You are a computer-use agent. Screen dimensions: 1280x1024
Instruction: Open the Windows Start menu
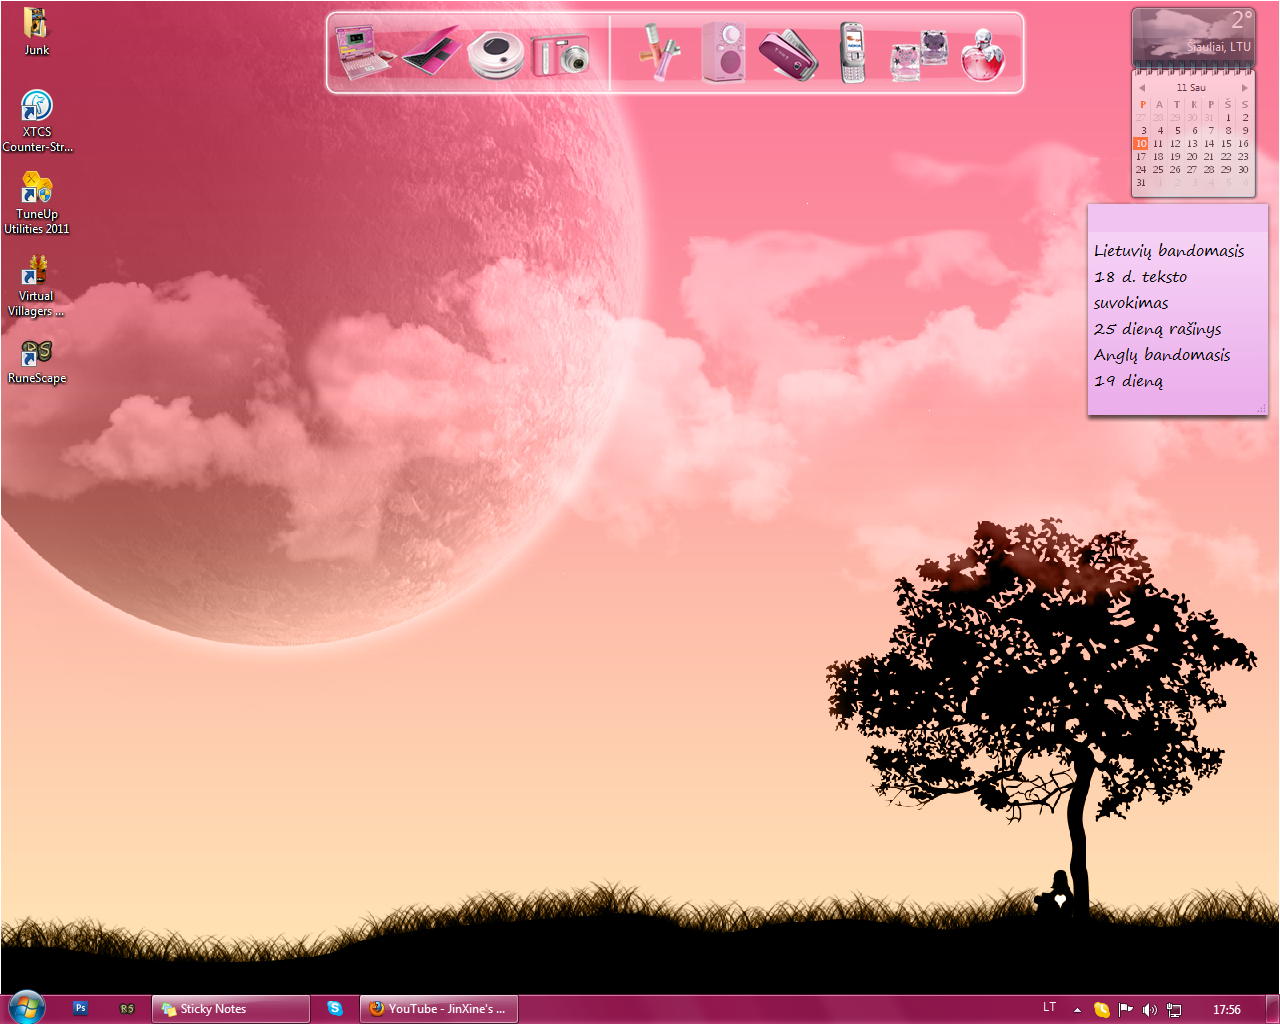click(27, 1007)
